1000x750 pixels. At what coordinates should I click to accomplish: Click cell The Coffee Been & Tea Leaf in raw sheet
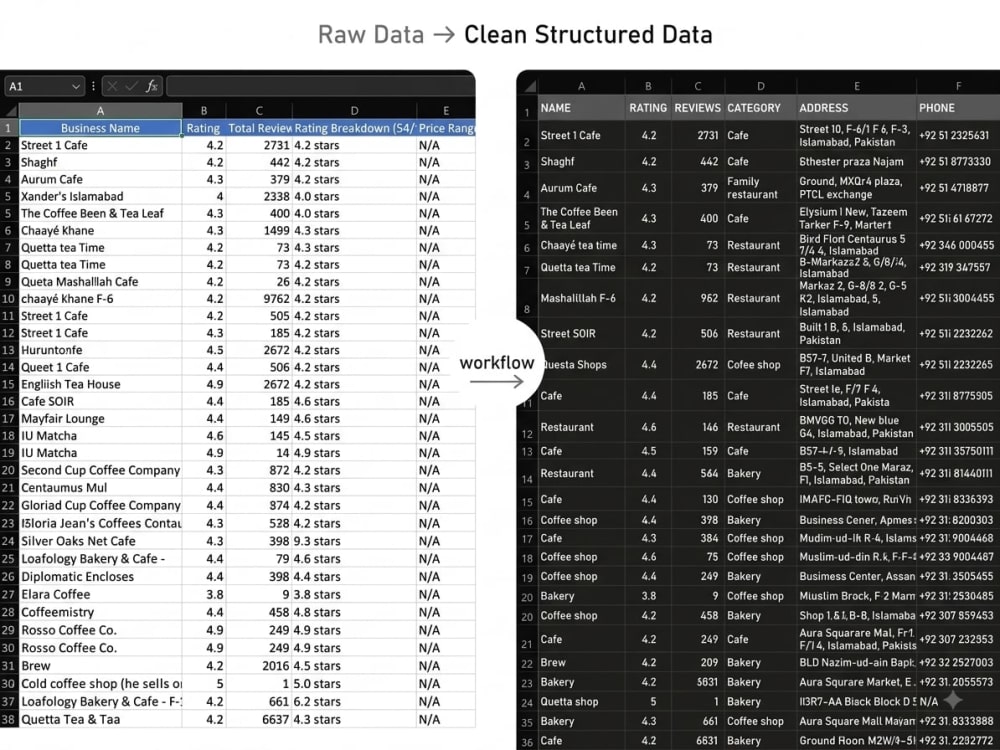click(x=100, y=214)
